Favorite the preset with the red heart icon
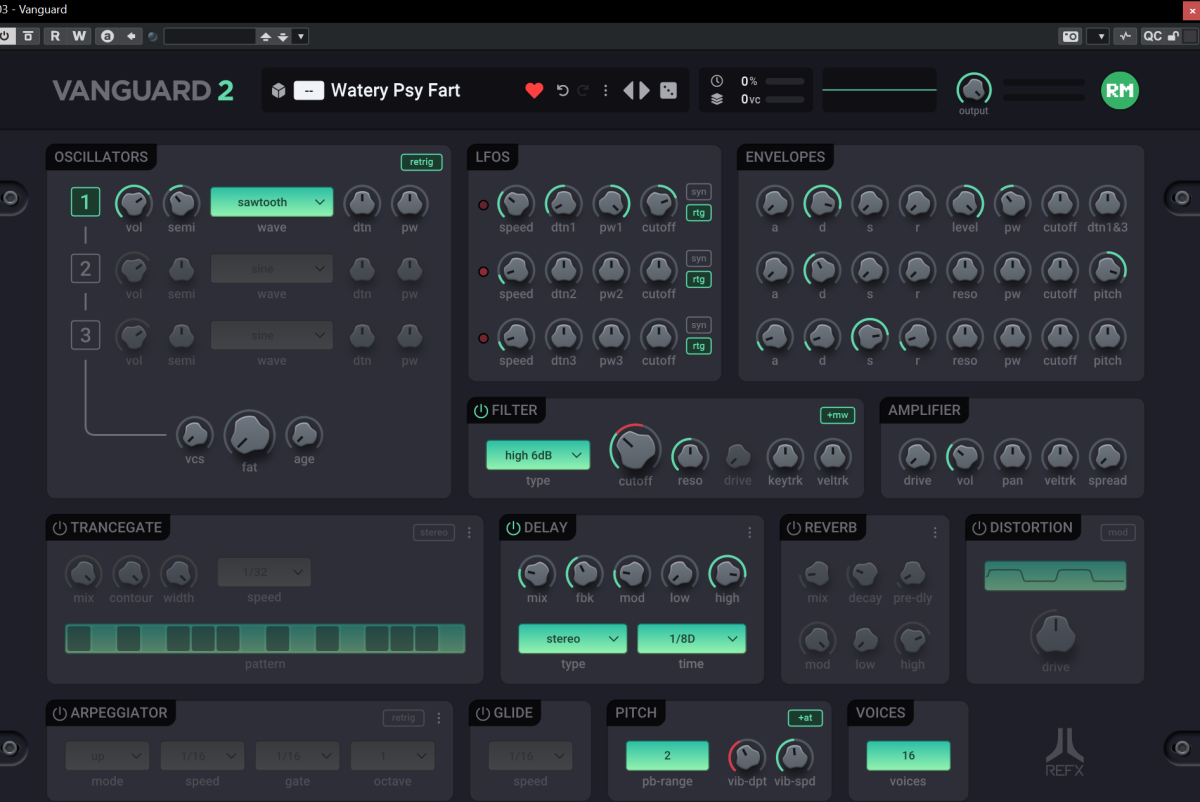 pos(534,90)
